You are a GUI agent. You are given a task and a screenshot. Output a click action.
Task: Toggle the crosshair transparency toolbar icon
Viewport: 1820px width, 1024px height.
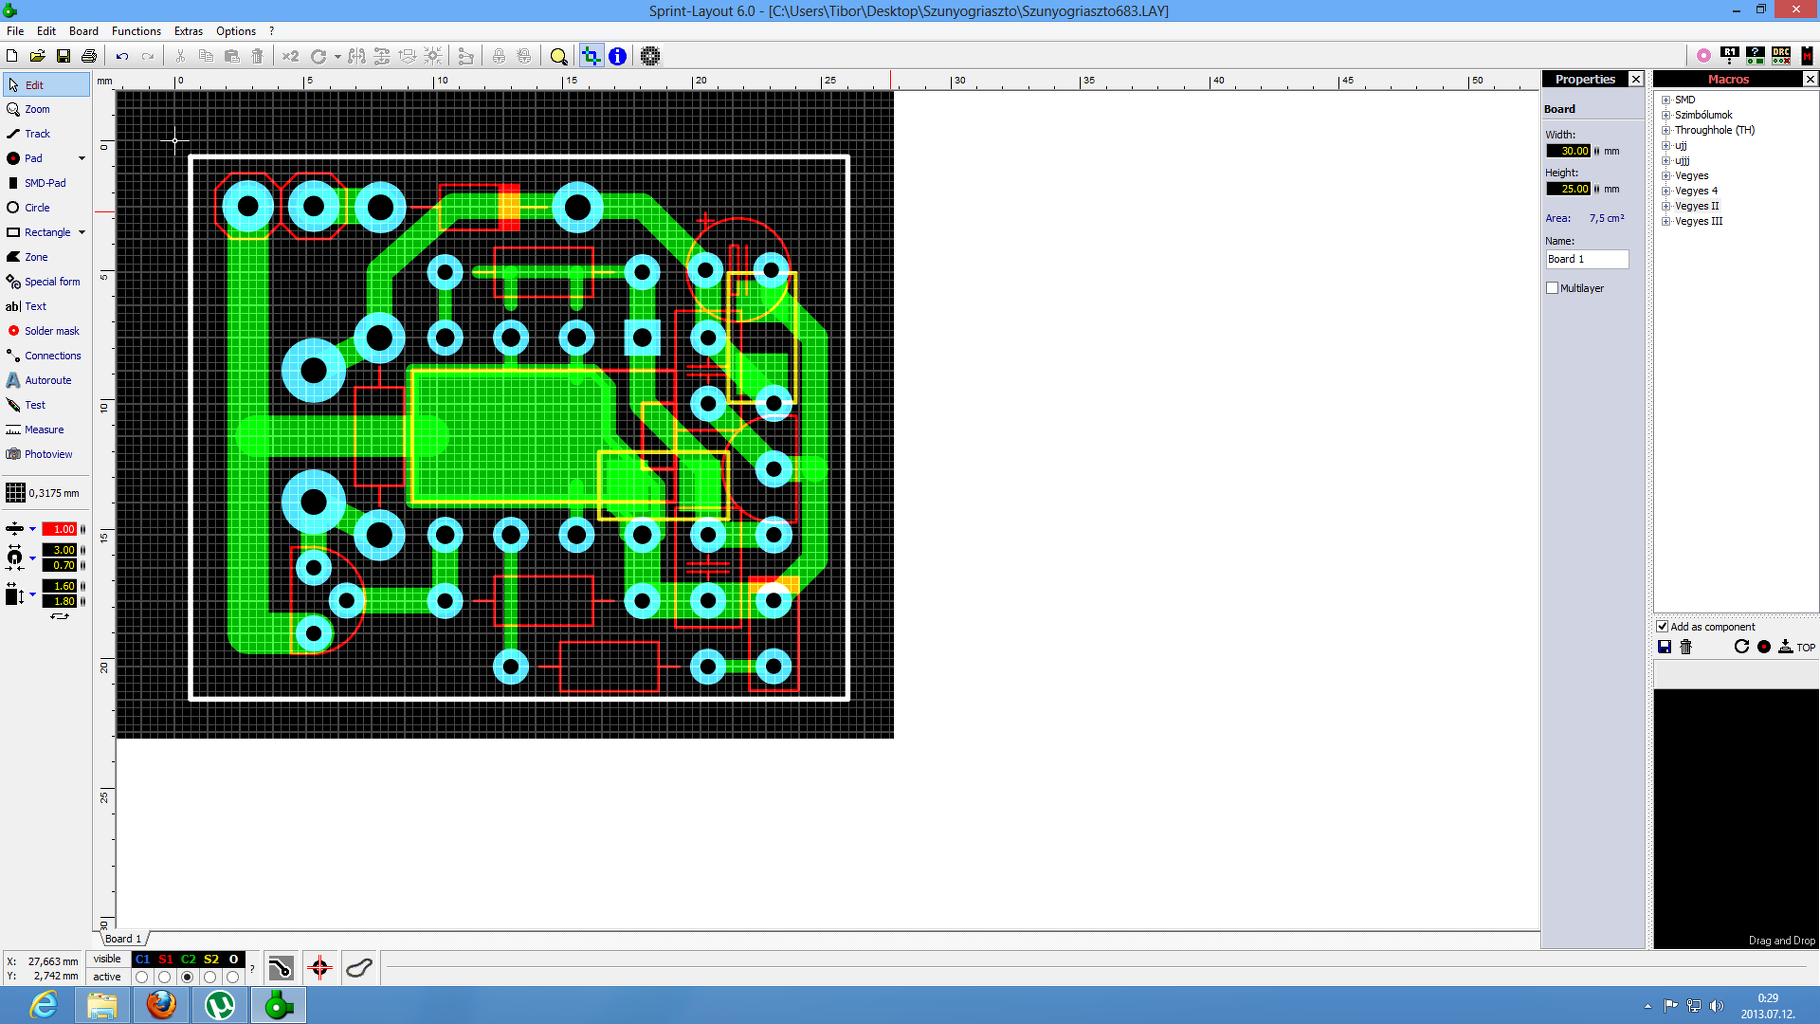coord(591,56)
